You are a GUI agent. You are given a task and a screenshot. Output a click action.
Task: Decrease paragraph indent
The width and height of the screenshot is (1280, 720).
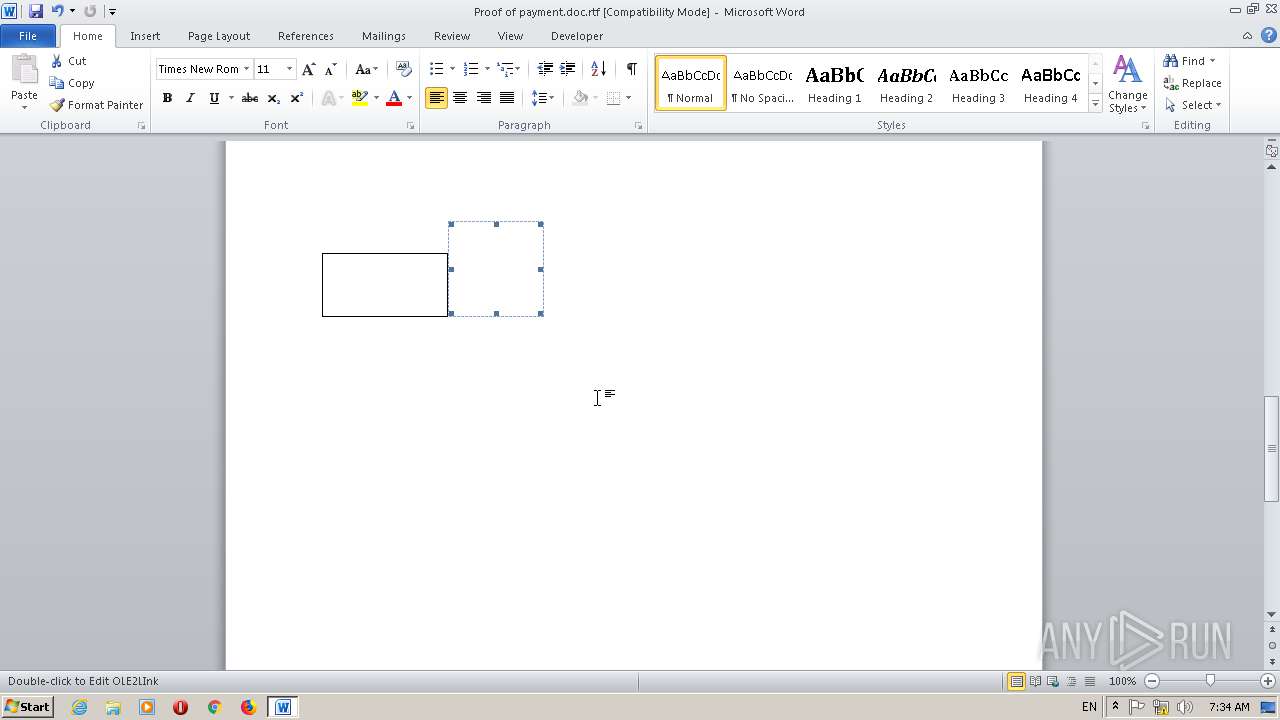tap(545, 69)
